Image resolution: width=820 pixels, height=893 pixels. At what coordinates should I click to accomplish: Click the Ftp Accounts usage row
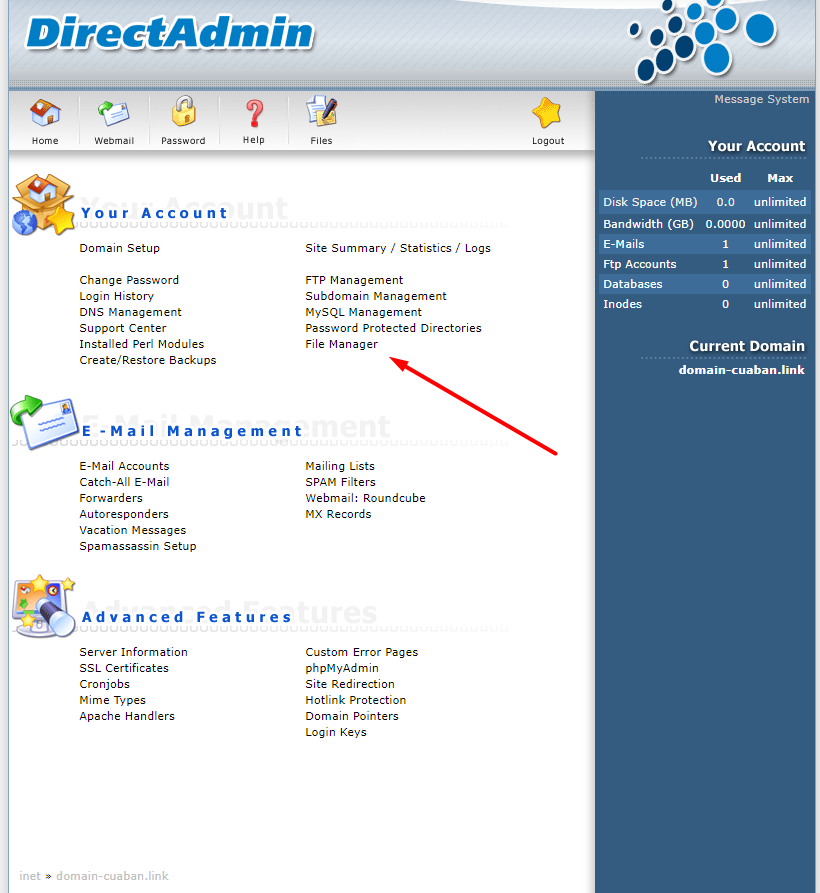(x=704, y=264)
